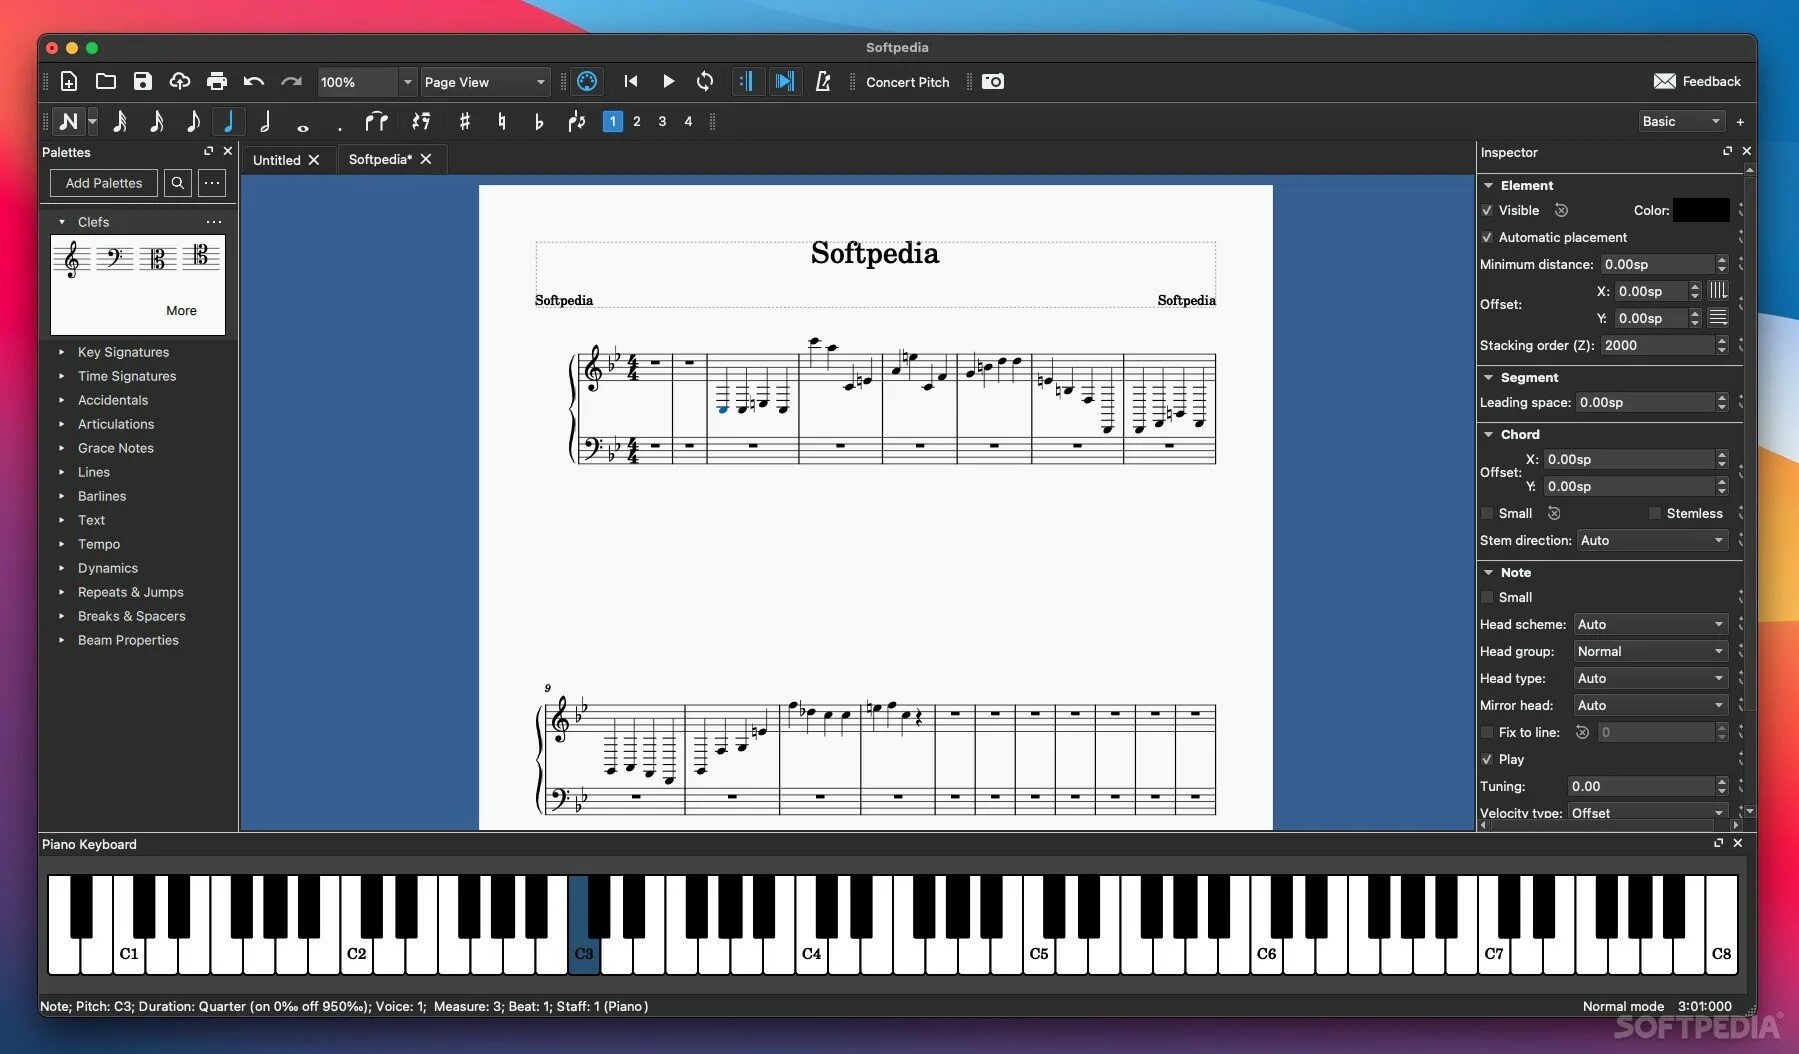
Task: Print the score
Action: (217, 82)
